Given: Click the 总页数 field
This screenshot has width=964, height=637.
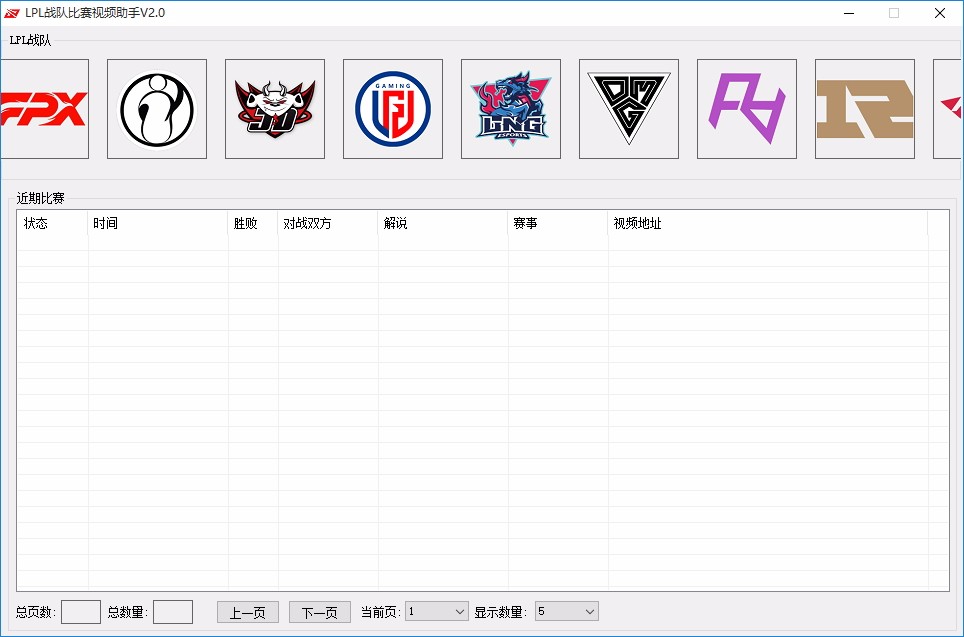Looking at the screenshot, I should (x=81, y=612).
